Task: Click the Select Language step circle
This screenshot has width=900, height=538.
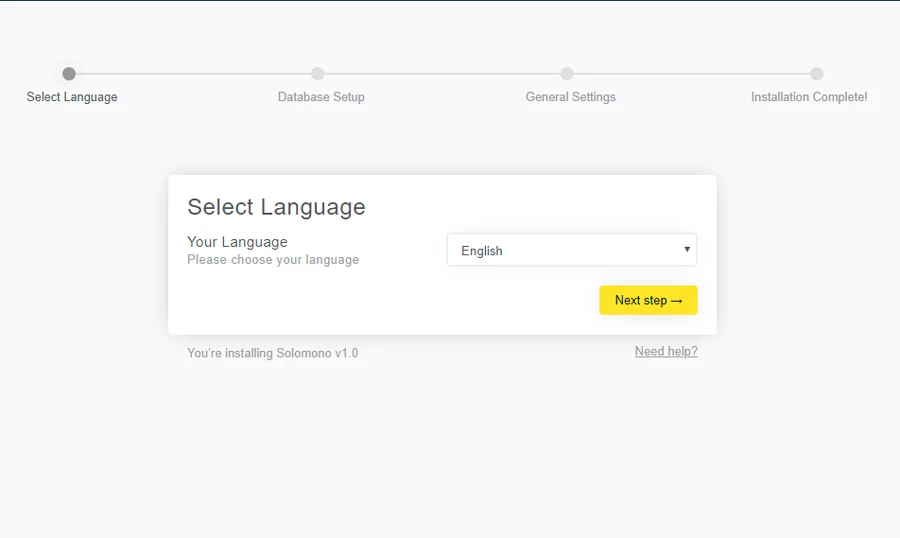Action: tap(69, 74)
